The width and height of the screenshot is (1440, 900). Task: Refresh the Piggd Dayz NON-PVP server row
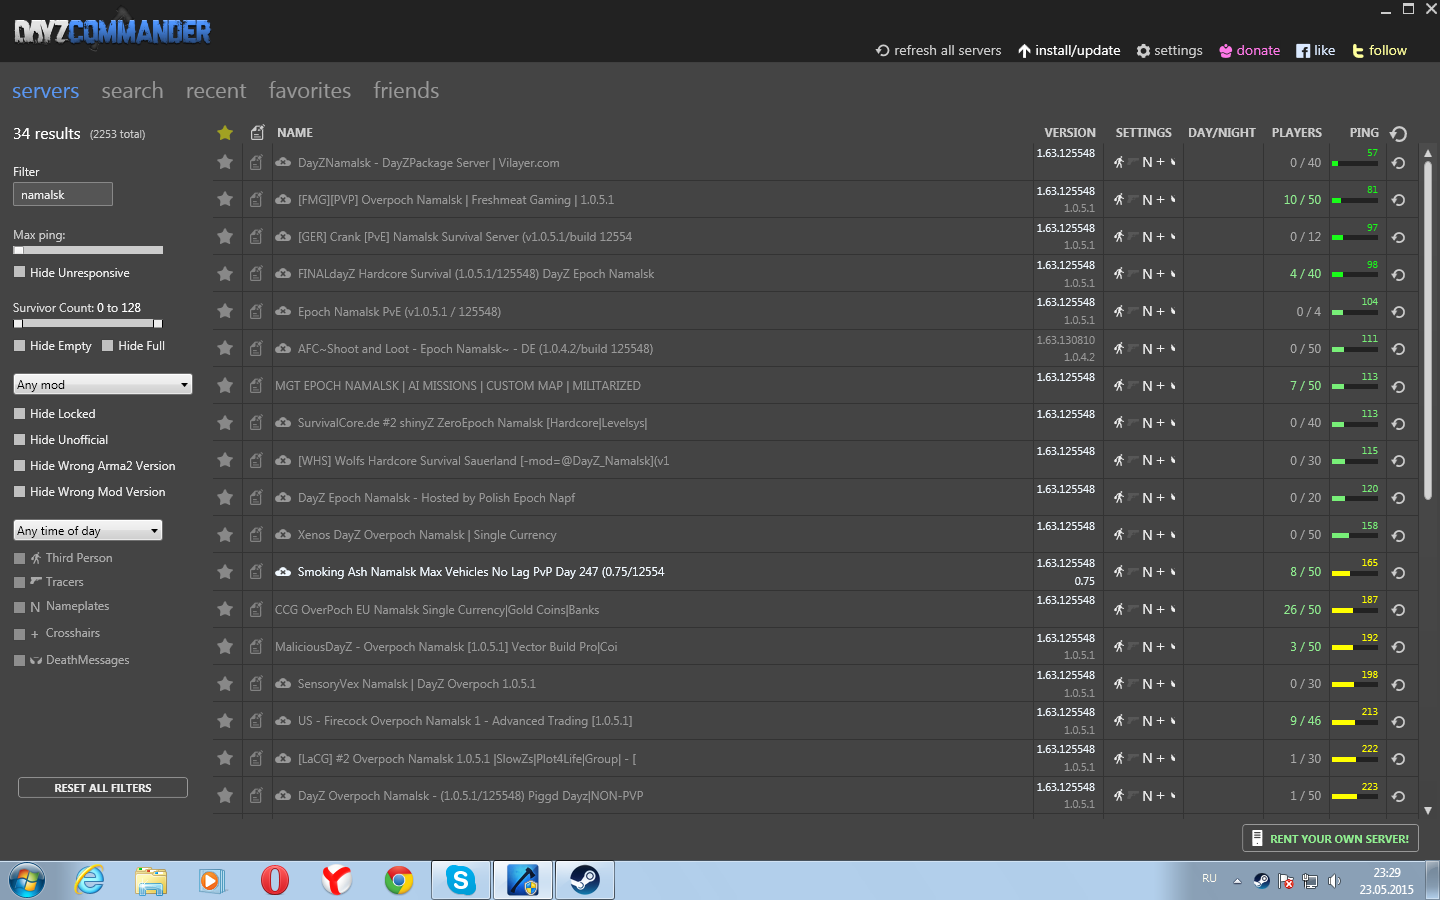1399,797
